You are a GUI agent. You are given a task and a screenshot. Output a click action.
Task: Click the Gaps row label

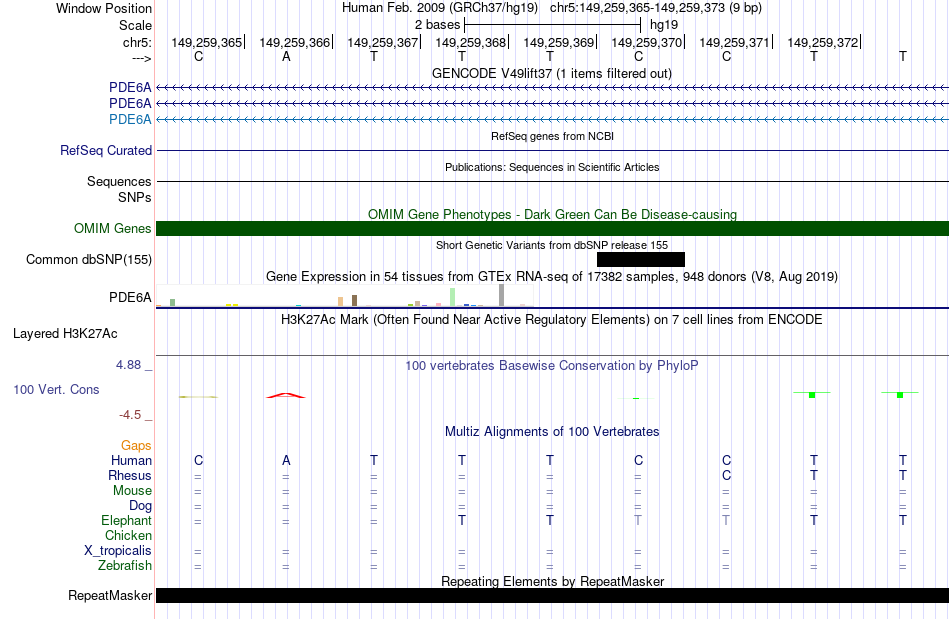pos(136,446)
